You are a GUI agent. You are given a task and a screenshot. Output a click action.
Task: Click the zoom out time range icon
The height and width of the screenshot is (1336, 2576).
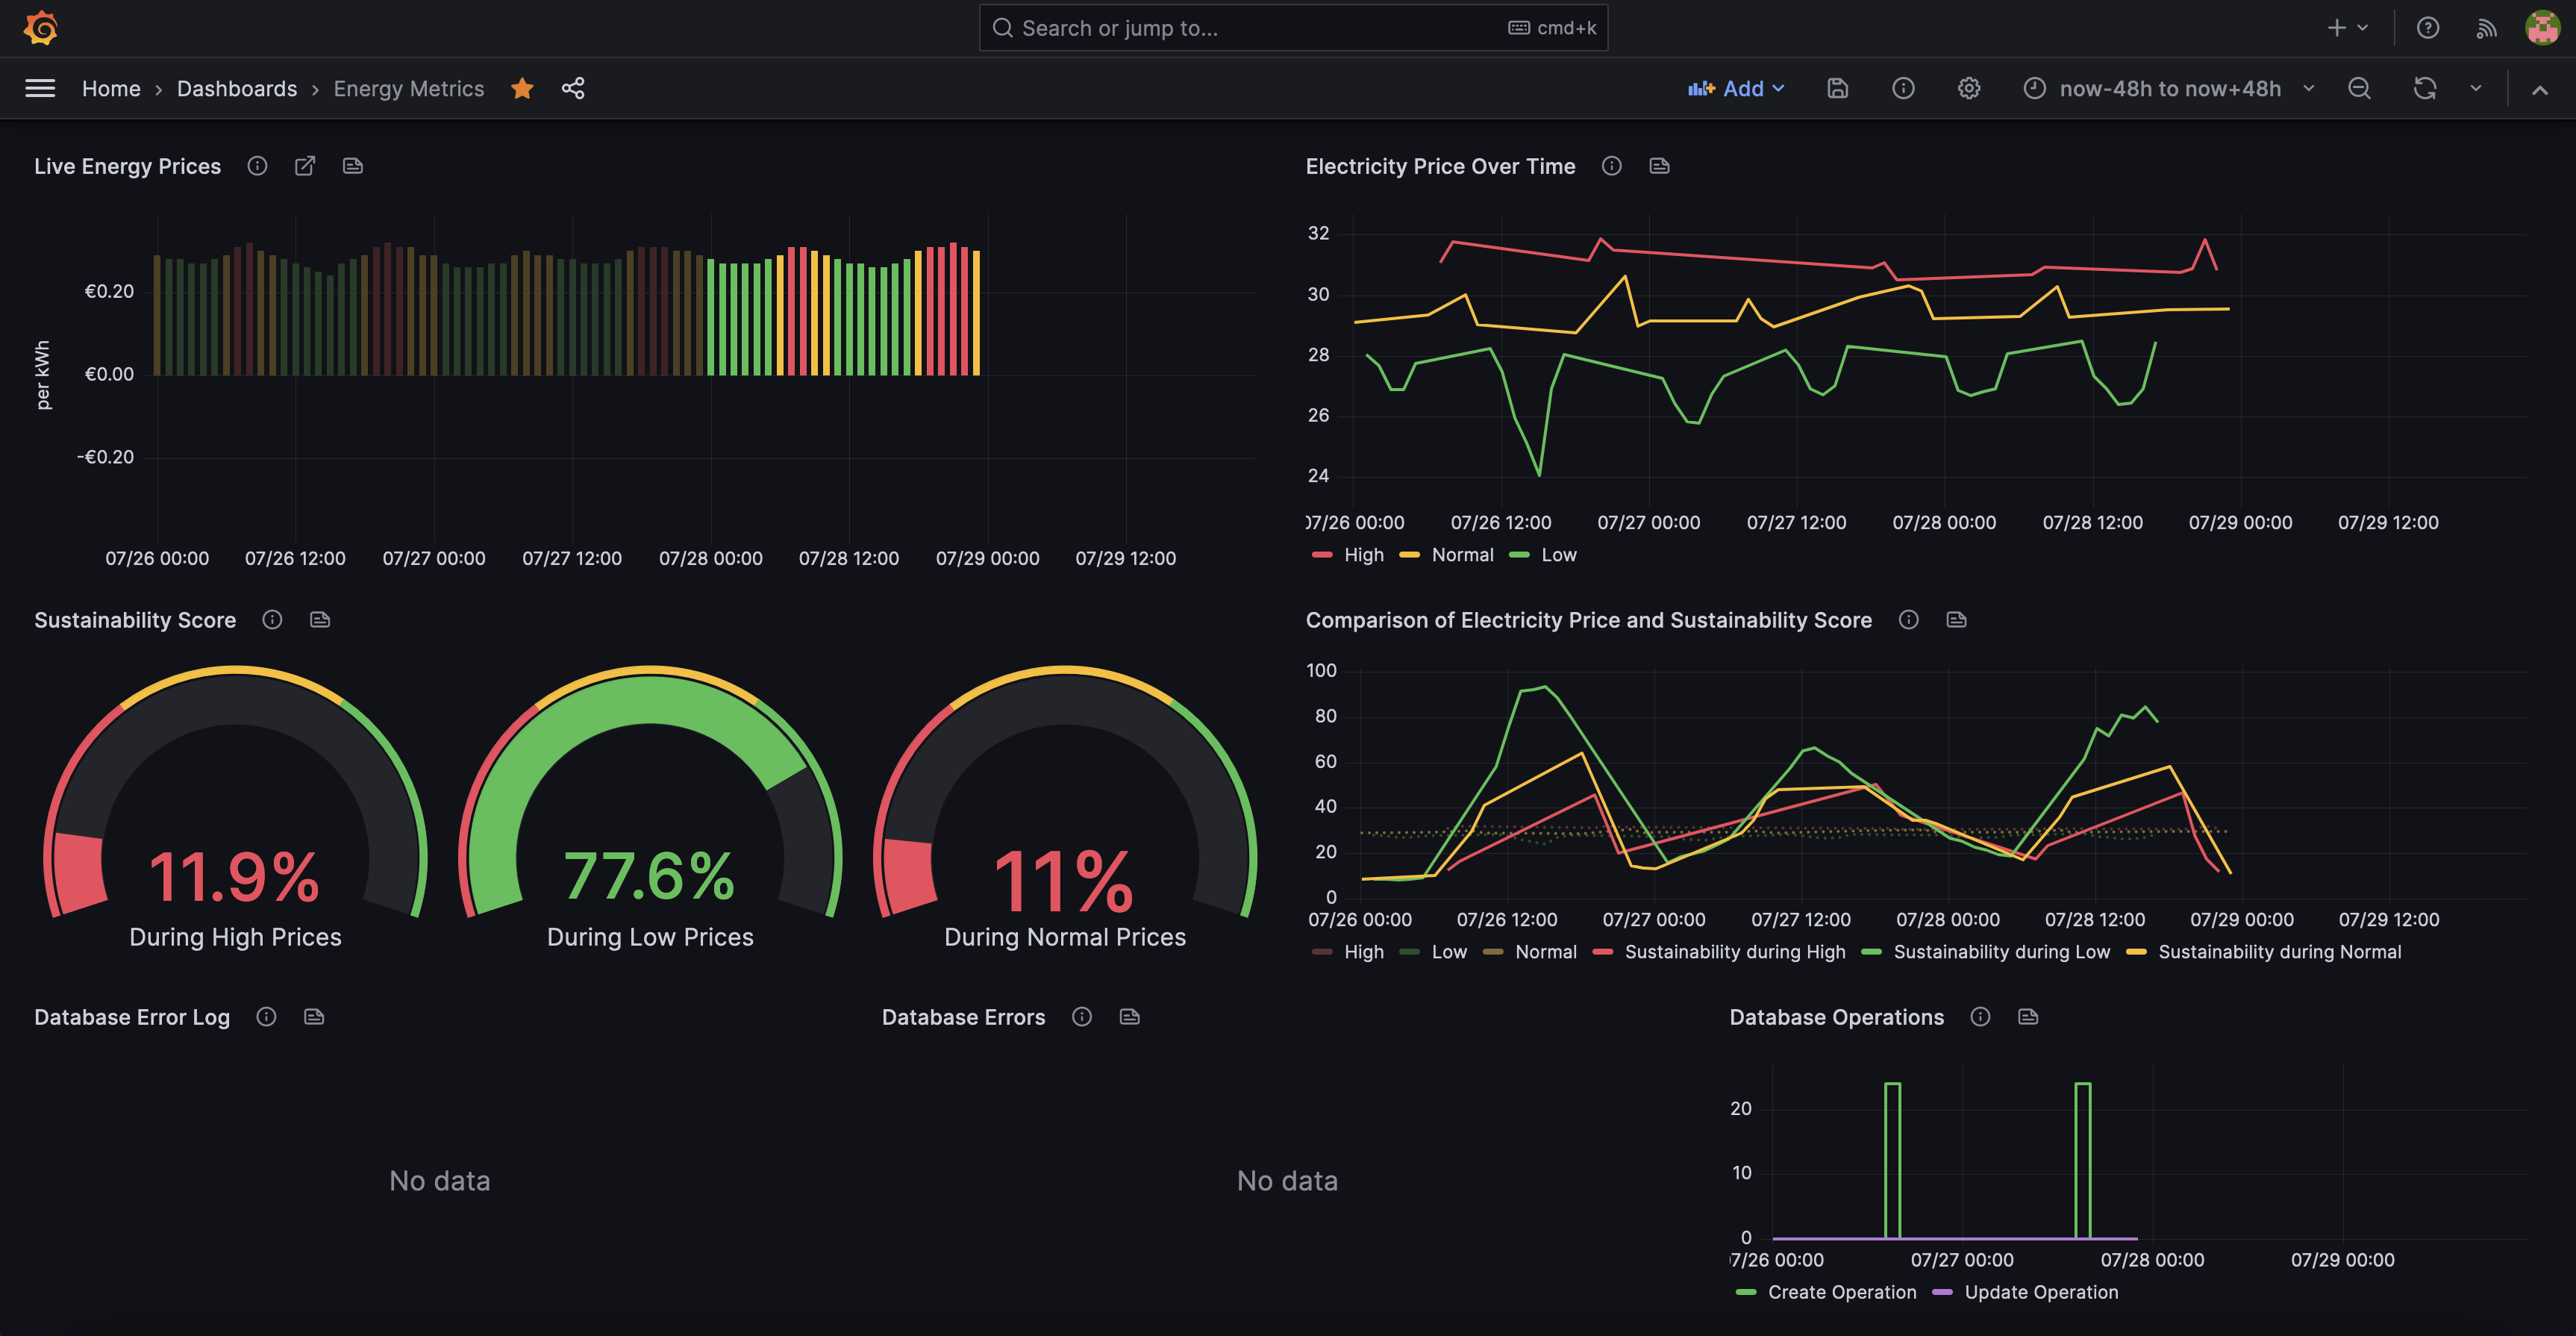(2359, 88)
